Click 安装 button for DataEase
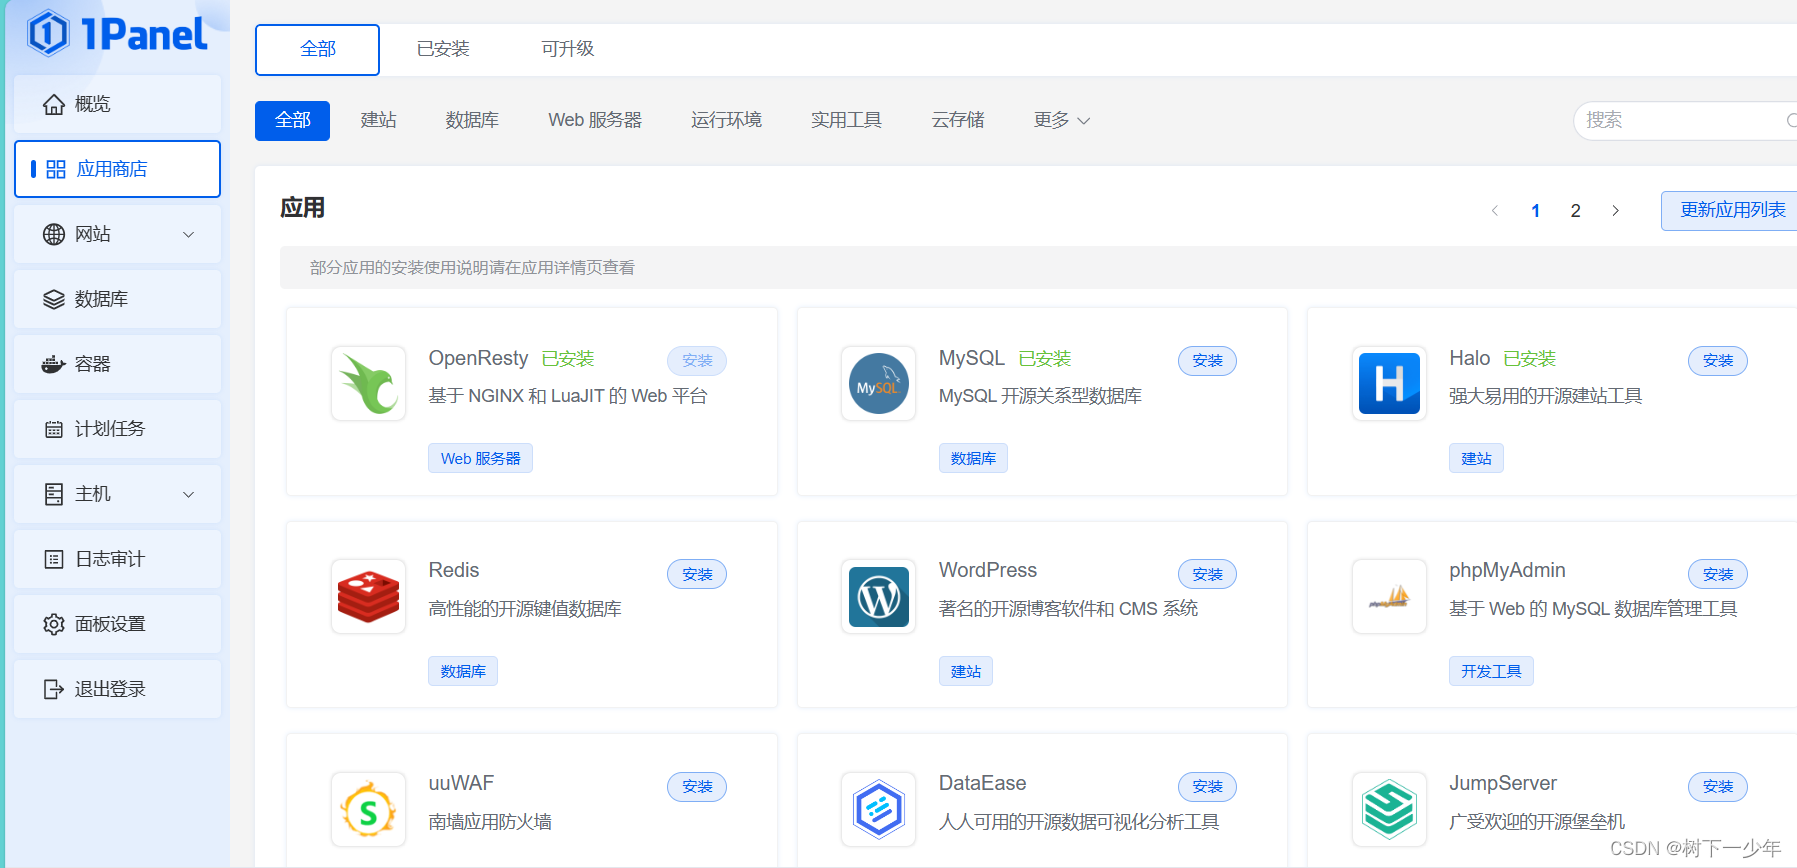The width and height of the screenshot is (1797, 868). point(1207,787)
